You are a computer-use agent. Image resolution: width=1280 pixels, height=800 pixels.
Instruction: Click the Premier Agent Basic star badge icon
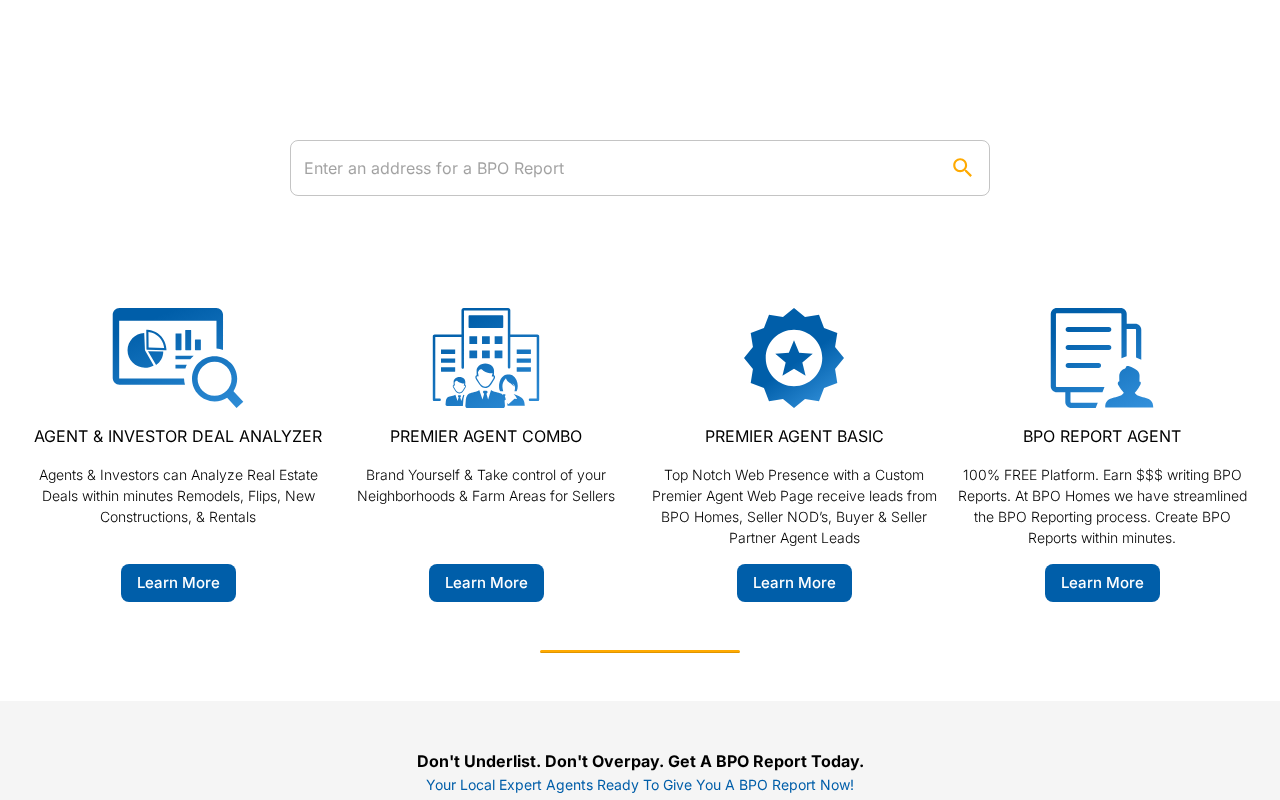[794, 358]
